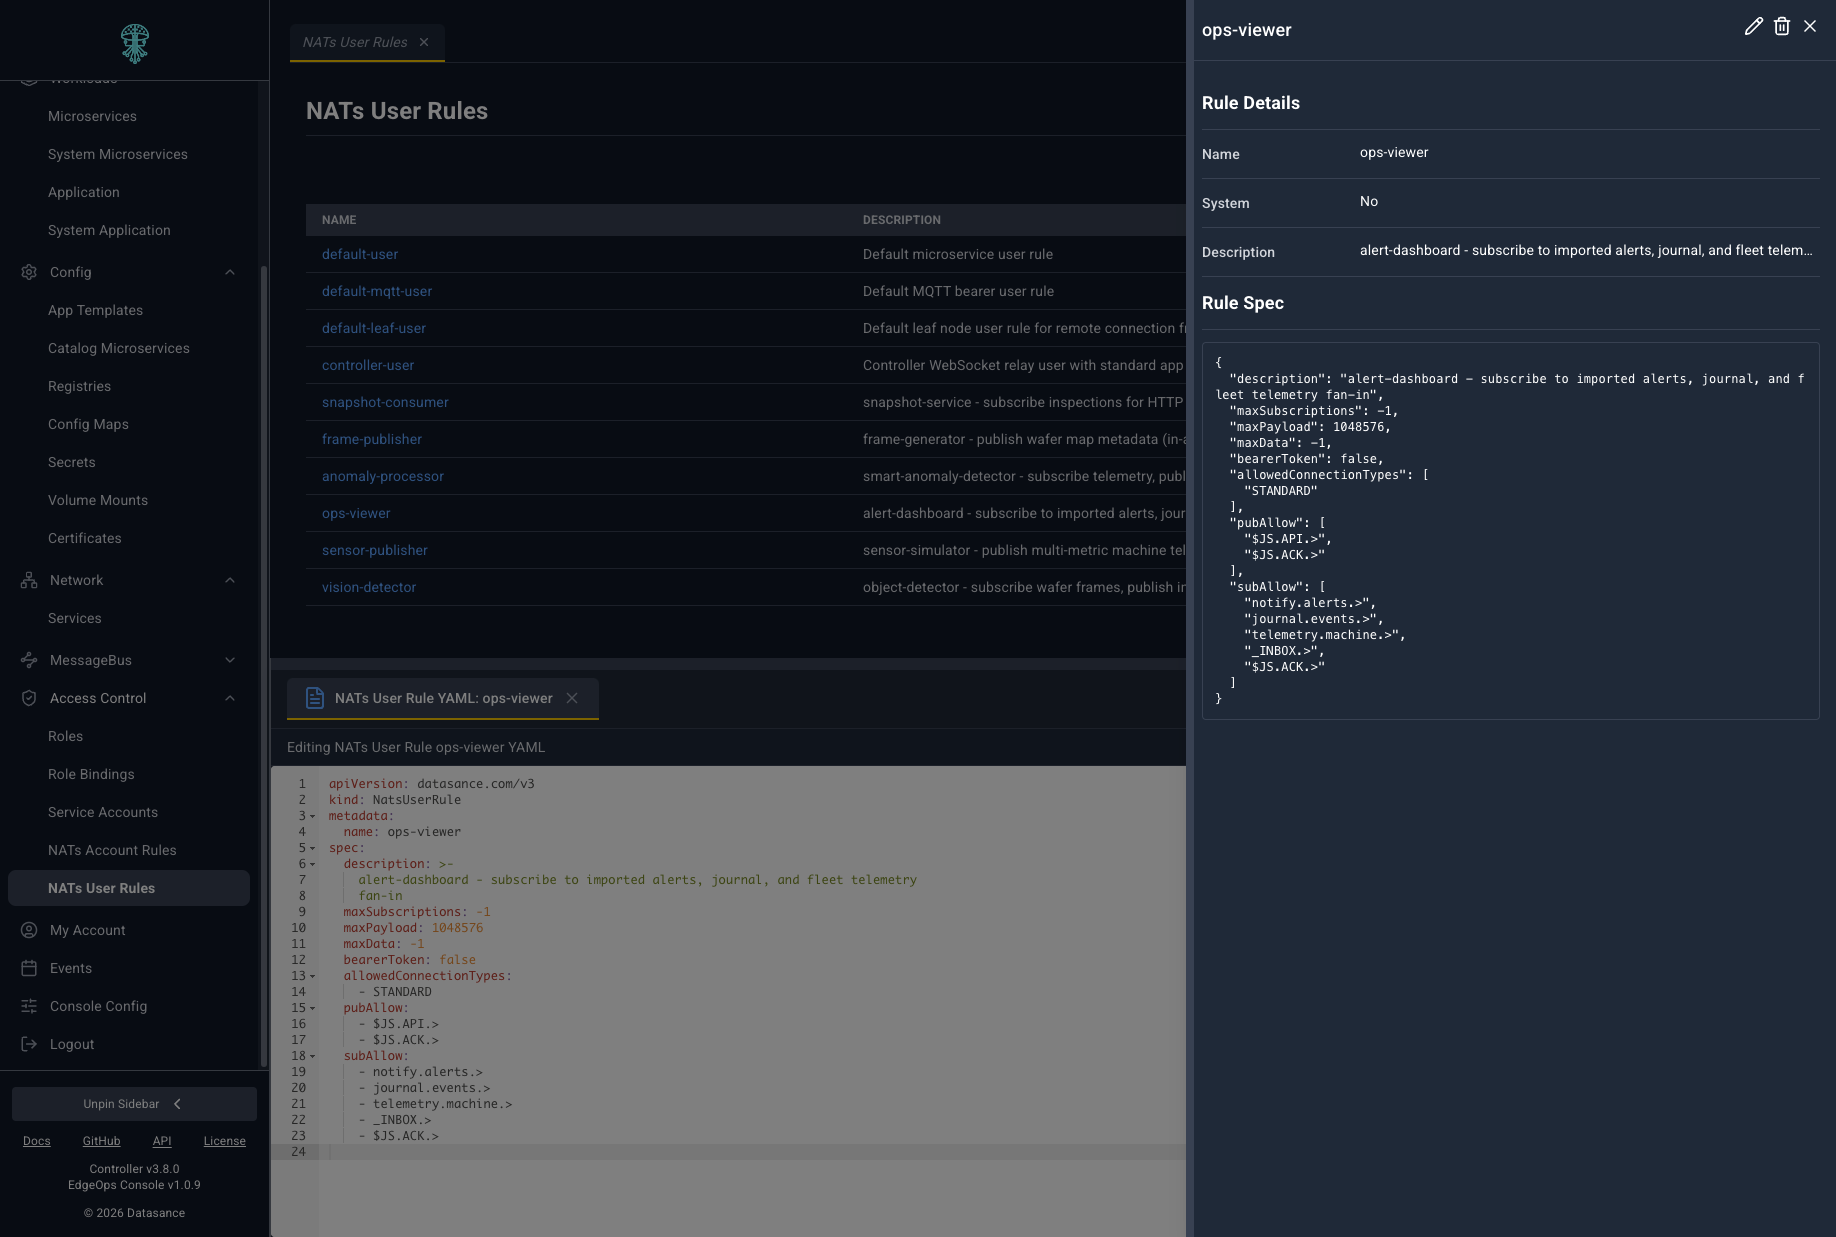The image size is (1836, 1237).
Task: Collapse the Network section chevron
Action: pos(230,580)
